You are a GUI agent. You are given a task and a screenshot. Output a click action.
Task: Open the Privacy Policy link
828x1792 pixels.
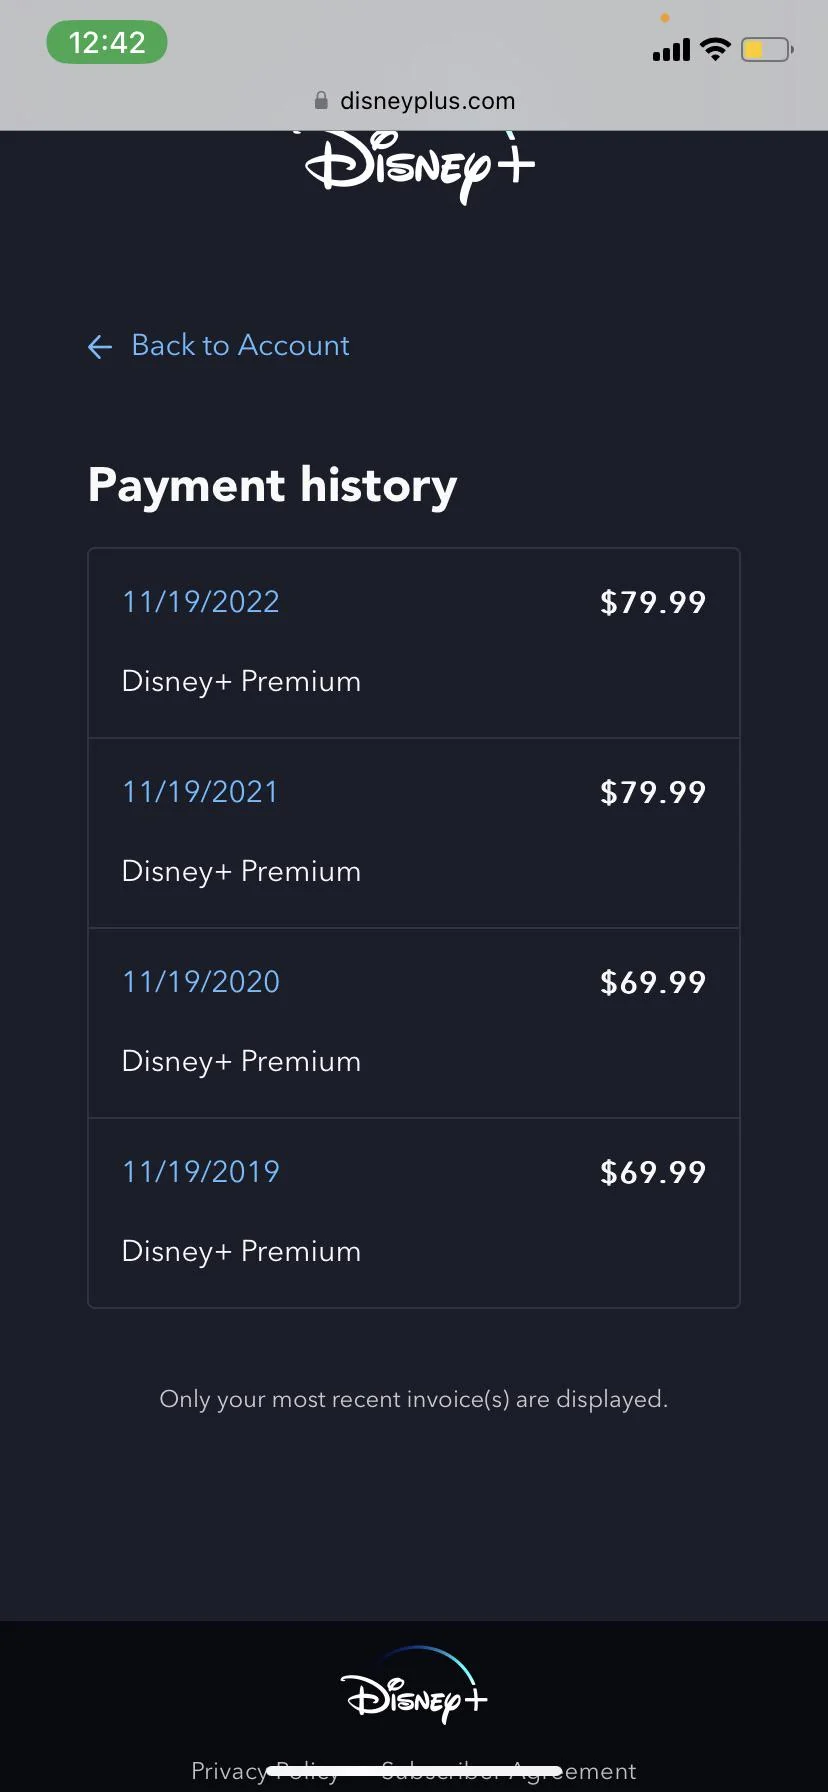coord(265,1770)
